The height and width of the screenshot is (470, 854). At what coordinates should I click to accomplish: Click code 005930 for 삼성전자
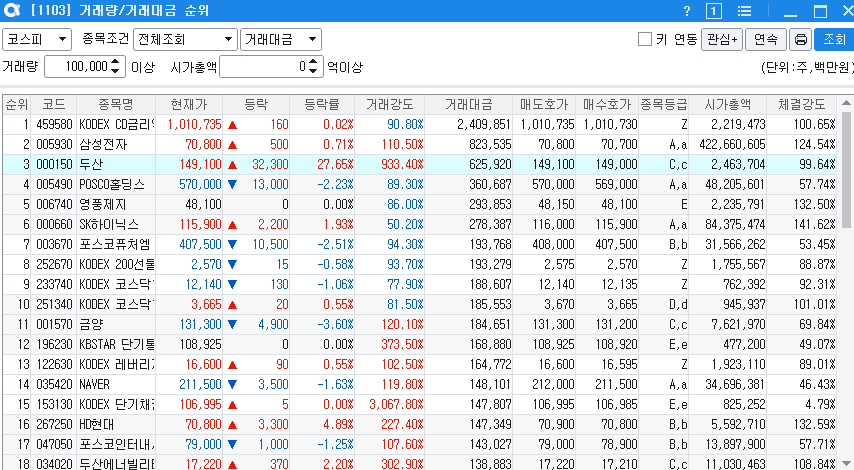[x=54, y=144]
